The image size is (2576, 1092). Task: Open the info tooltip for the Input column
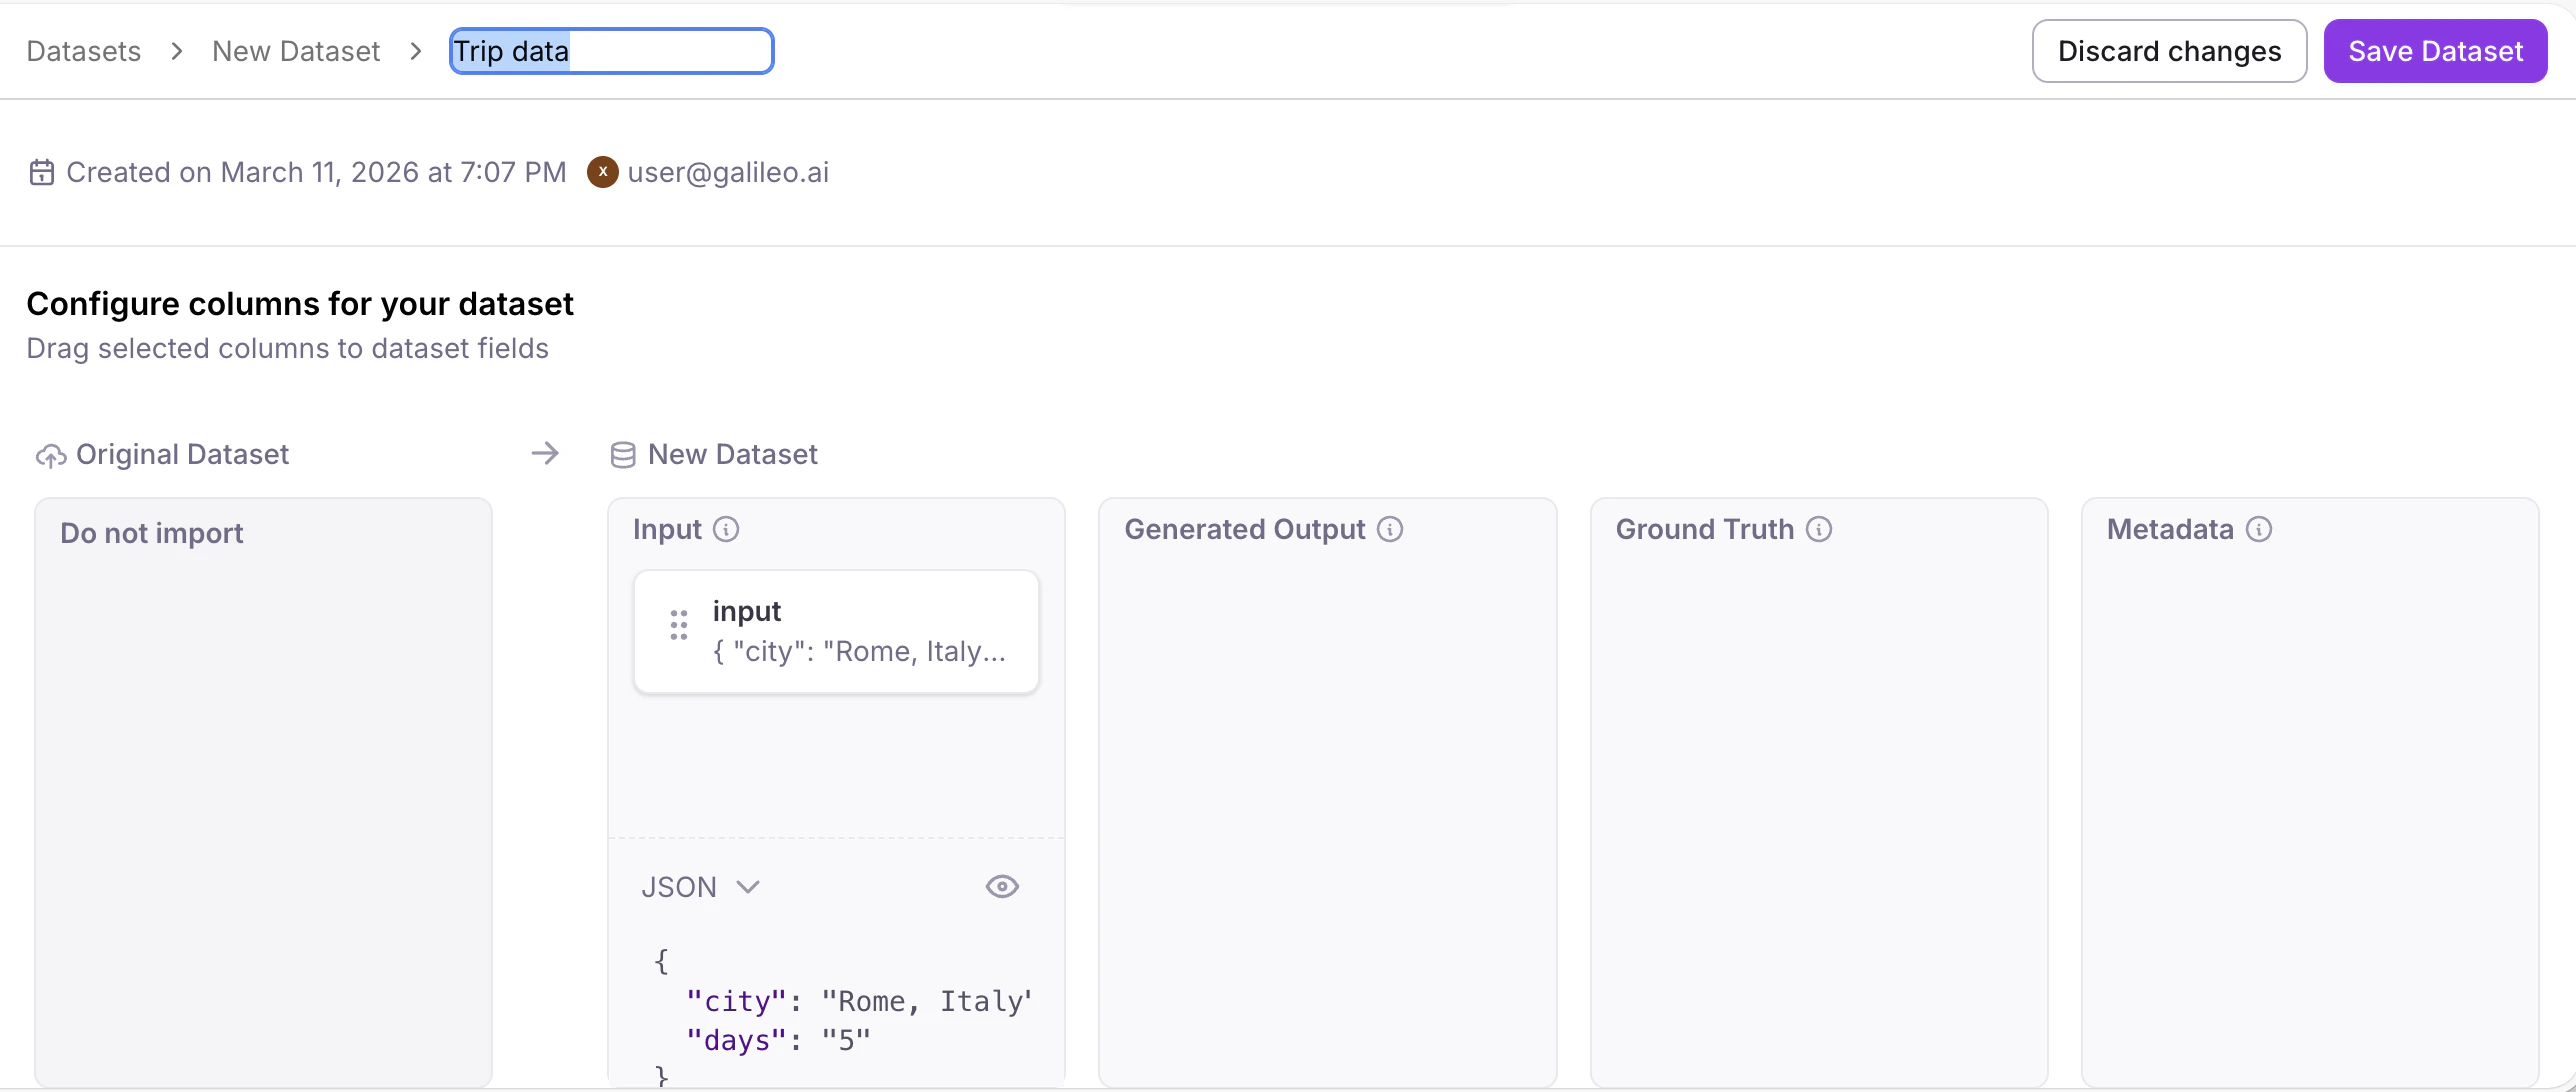[x=728, y=528]
